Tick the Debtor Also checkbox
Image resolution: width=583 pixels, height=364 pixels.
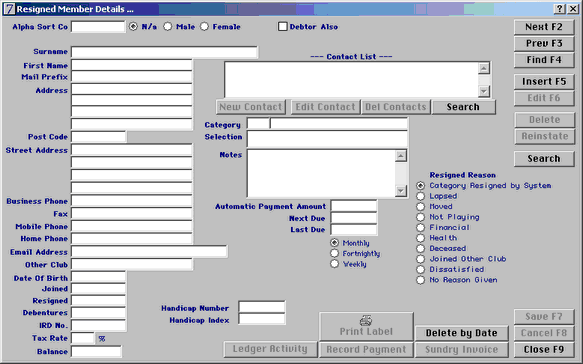point(283,27)
